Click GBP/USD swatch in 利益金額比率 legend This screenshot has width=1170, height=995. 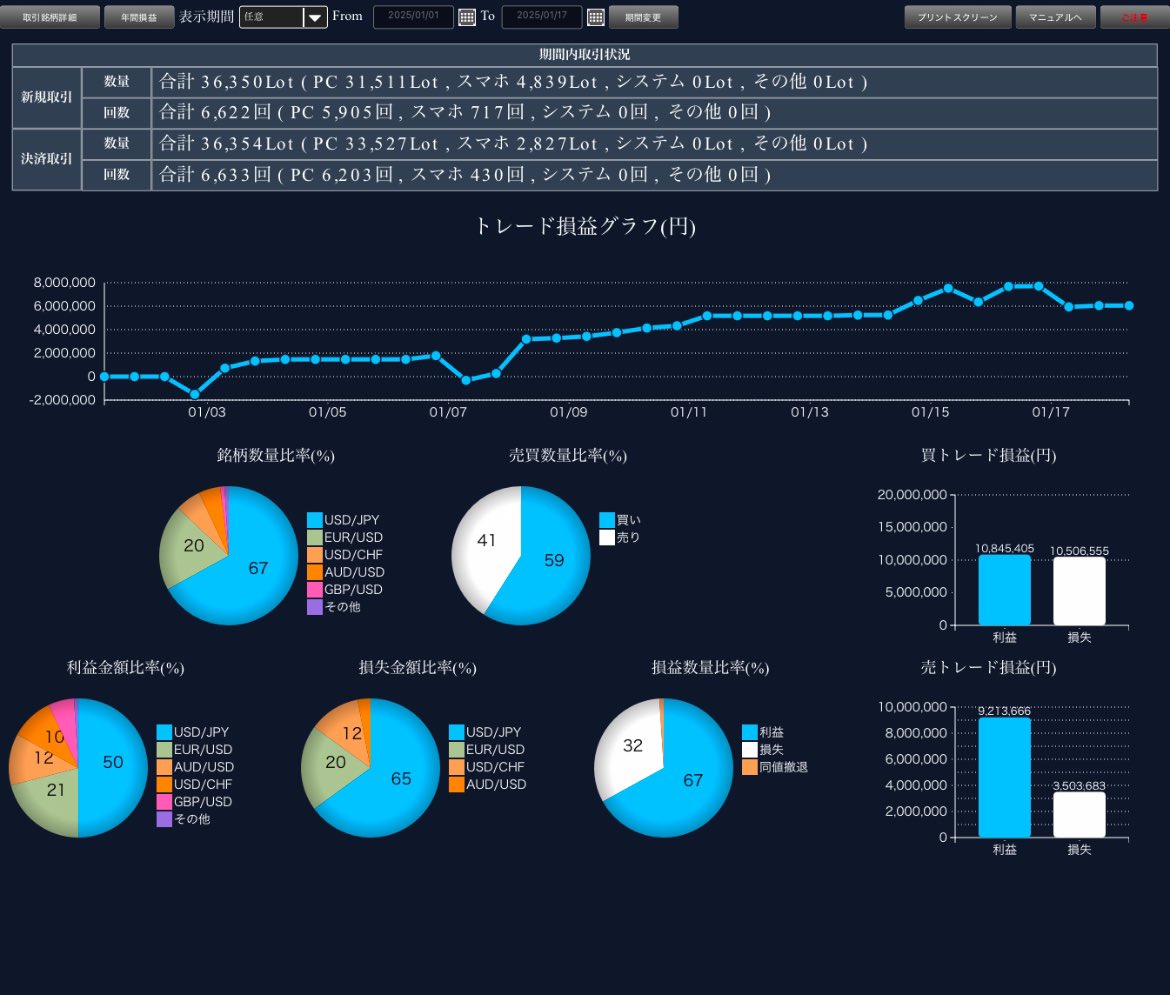click(164, 802)
